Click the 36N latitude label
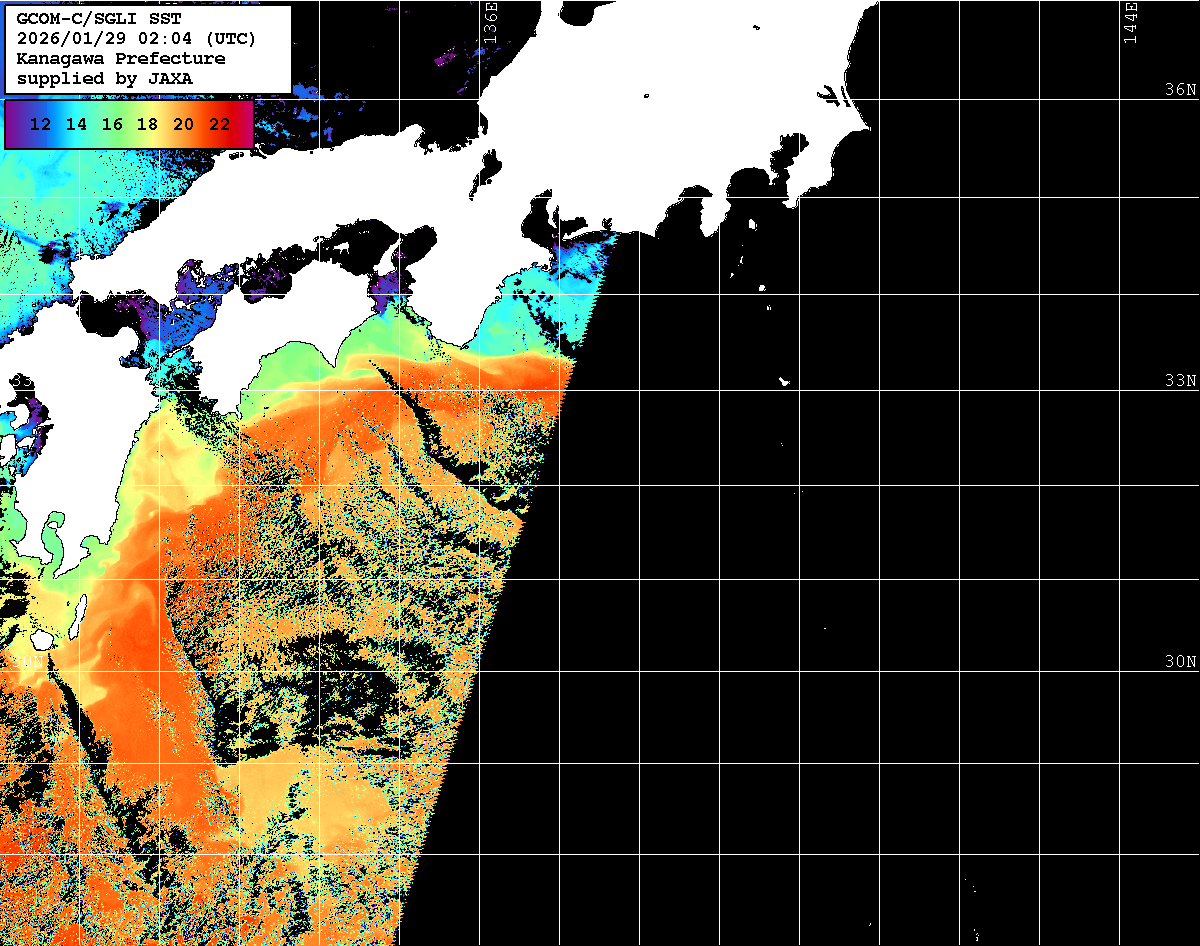 click(1180, 90)
